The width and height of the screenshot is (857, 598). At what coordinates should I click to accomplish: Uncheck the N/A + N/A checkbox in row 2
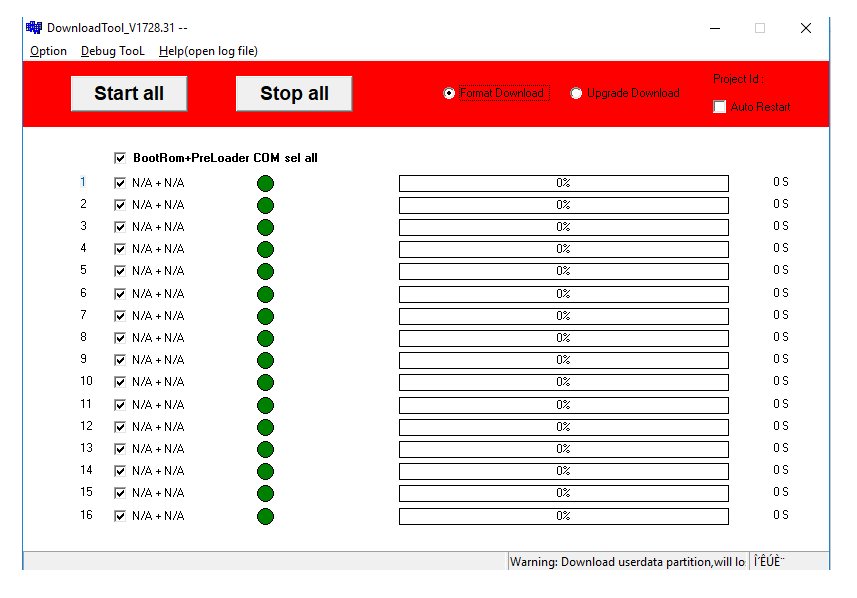click(120, 205)
